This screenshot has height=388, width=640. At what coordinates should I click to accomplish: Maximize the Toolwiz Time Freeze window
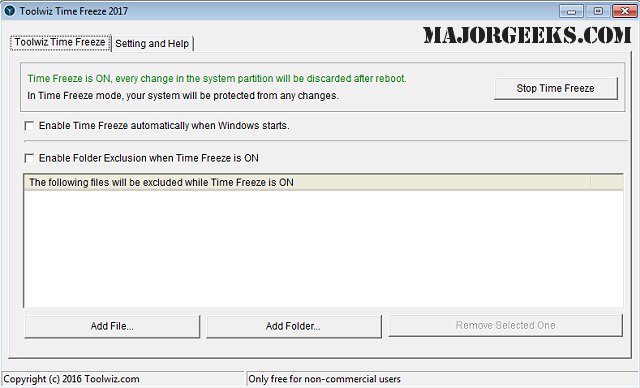click(x=598, y=11)
